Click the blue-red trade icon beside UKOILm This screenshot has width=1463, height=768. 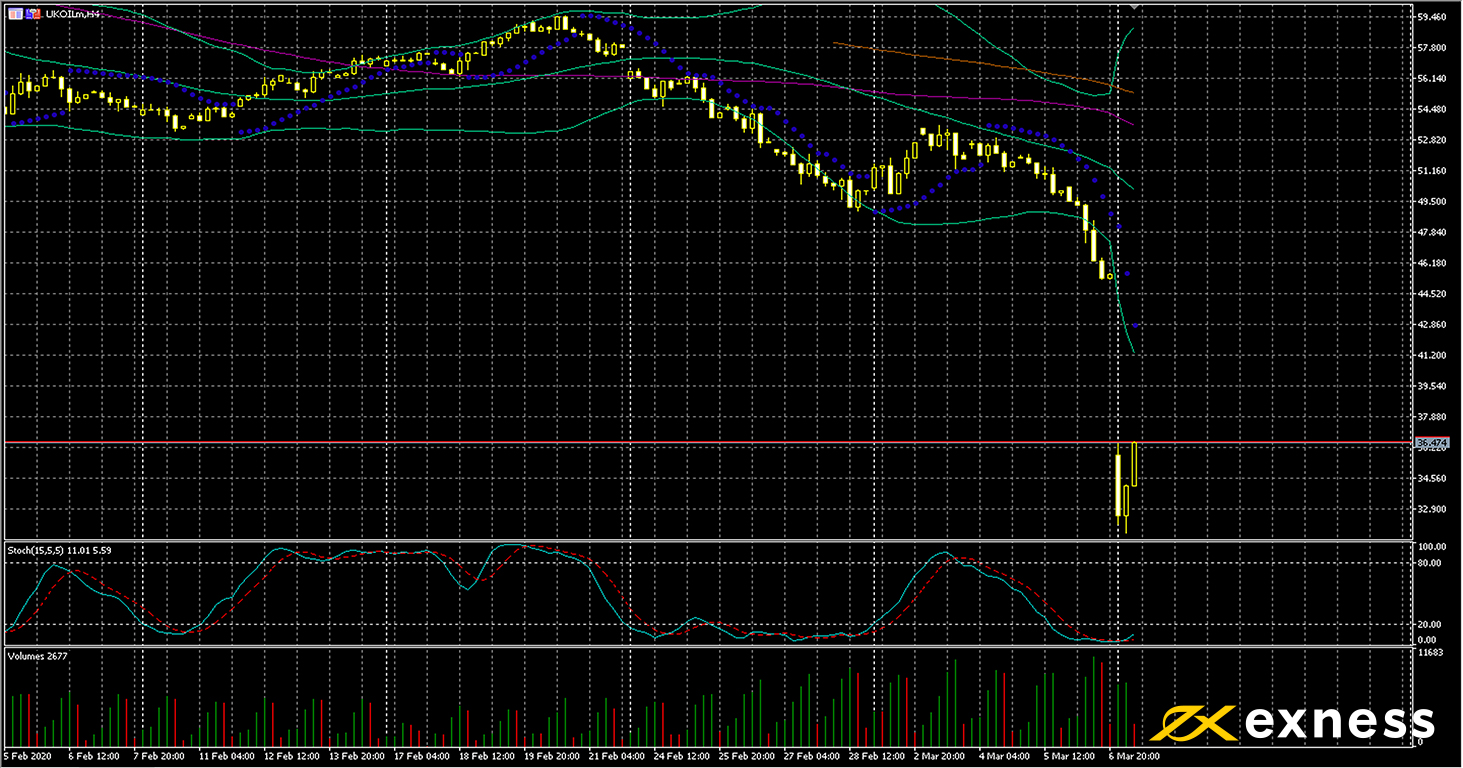pyautogui.click(x=33, y=14)
